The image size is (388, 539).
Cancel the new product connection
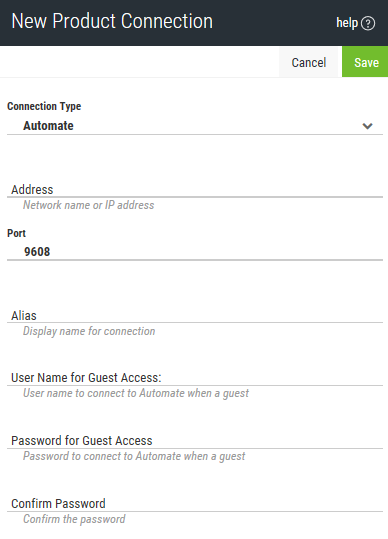[x=309, y=62]
